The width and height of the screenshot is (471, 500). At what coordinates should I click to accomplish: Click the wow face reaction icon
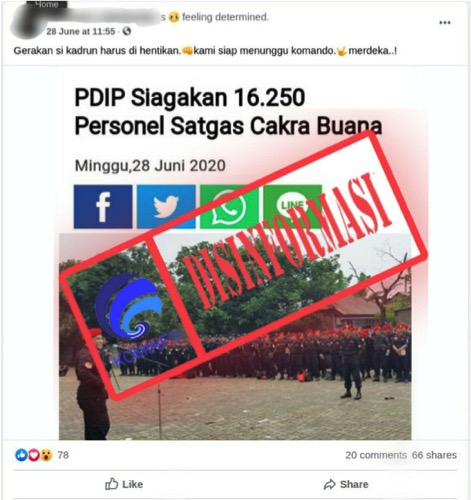(x=46, y=455)
